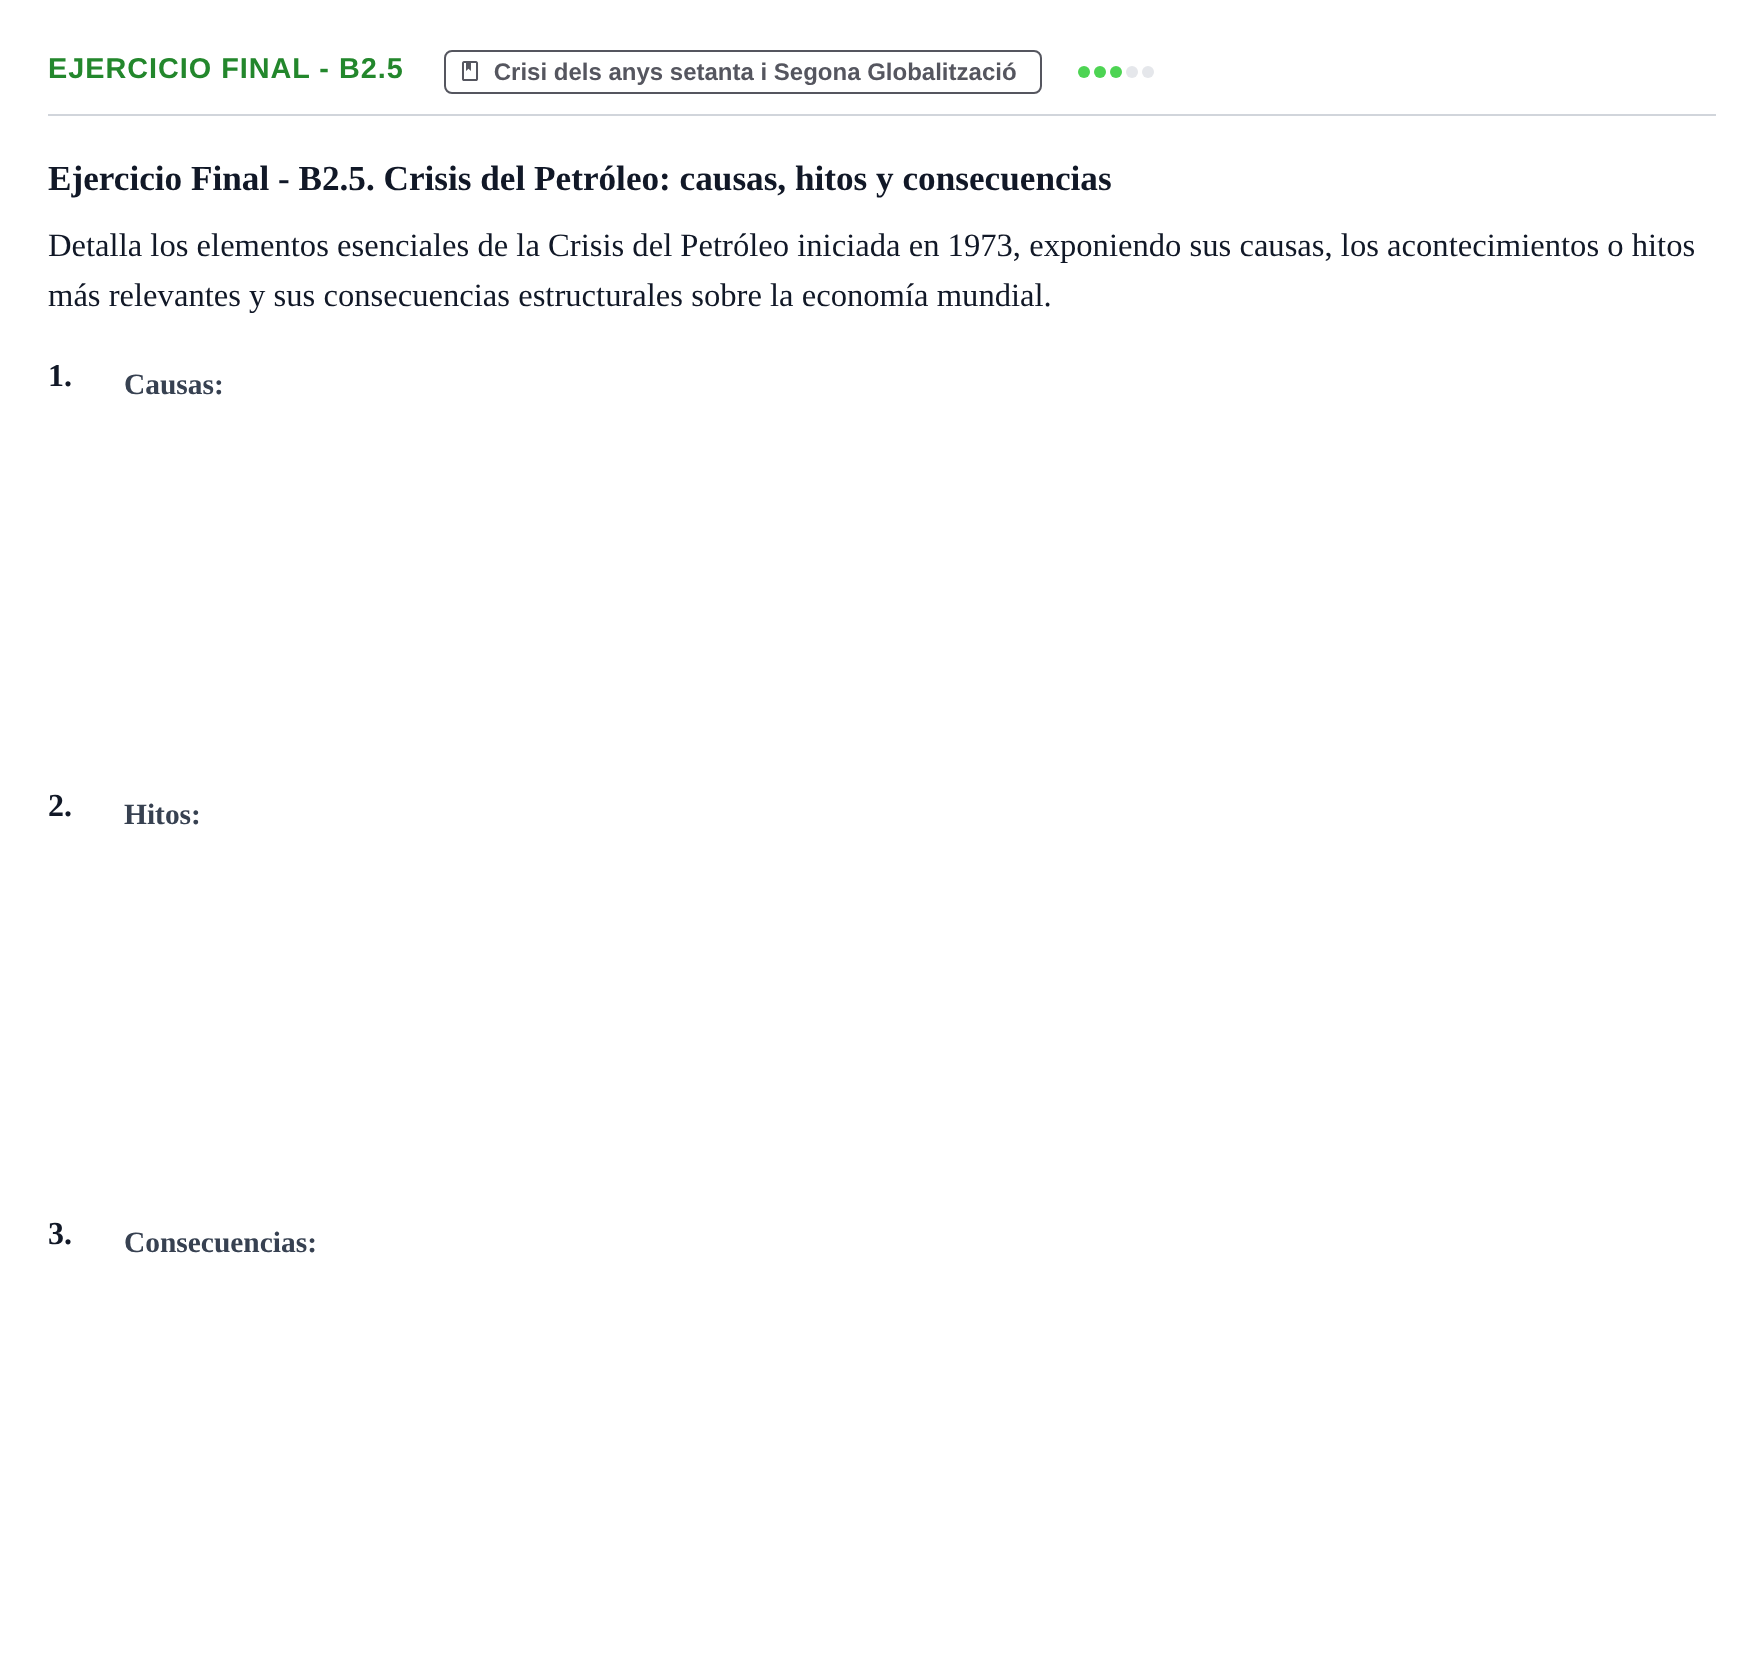Open the 'Crisi dels anys setanta i Segona Globalització' tag
This screenshot has width=1764, height=1658.
click(742, 72)
